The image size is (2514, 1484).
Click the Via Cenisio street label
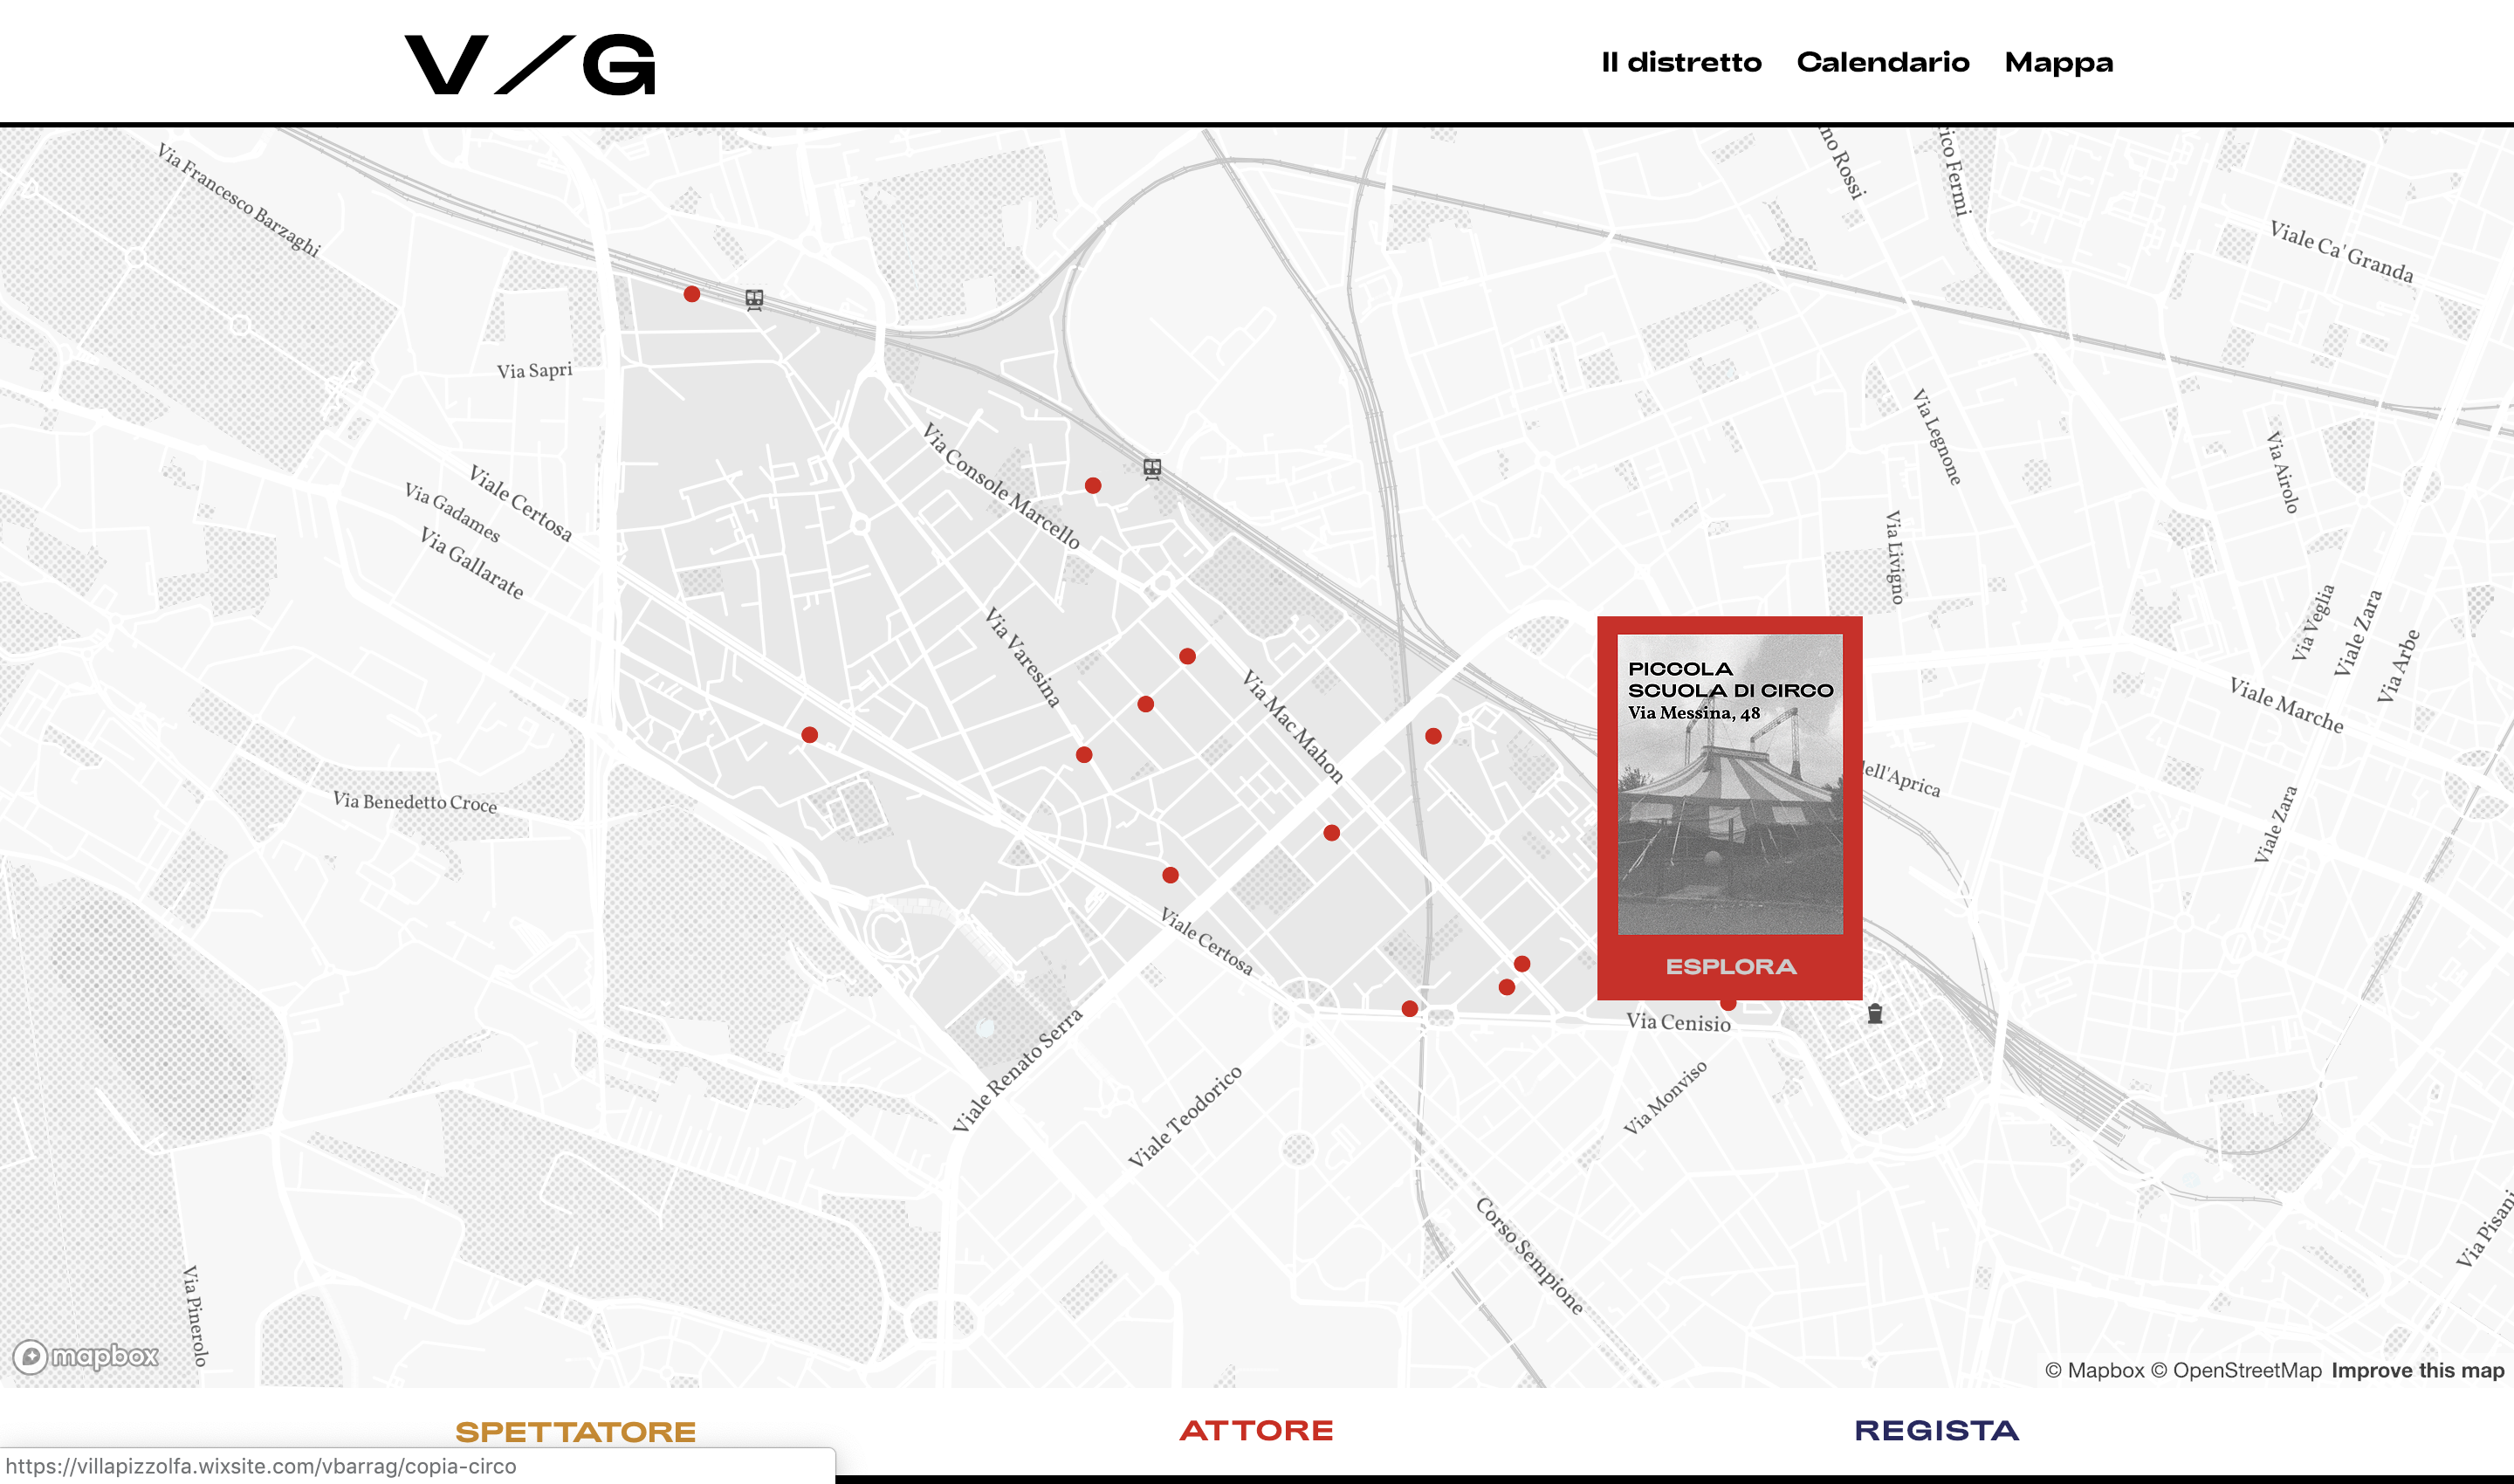pyautogui.click(x=1678, y=1021)
